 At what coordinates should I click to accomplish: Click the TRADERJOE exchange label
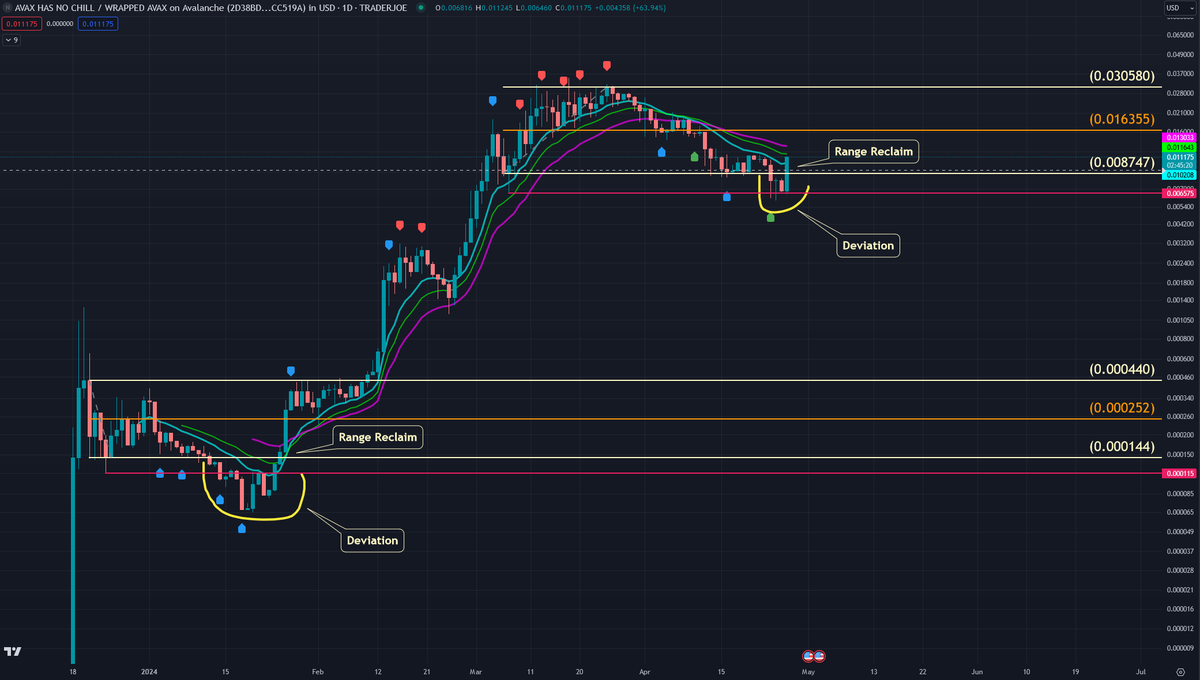pyautogui.click(x=383, y=7)
